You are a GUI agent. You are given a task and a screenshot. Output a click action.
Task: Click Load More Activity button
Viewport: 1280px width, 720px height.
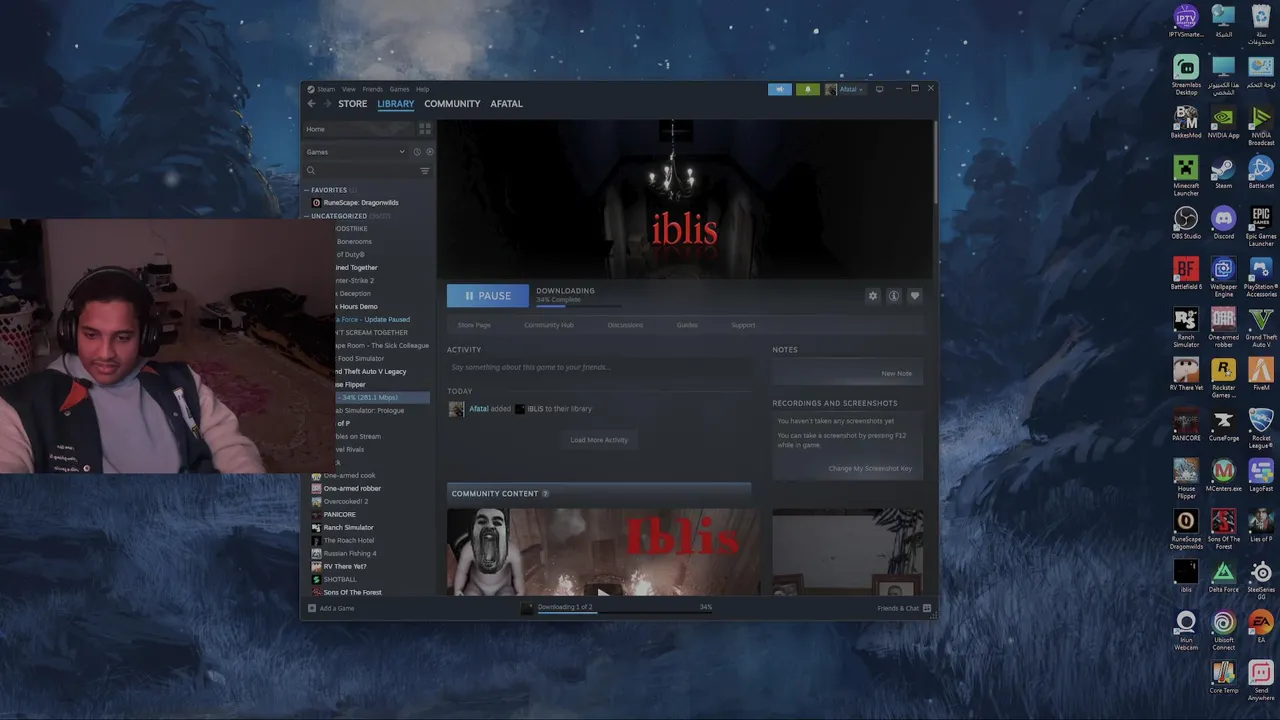pyautogui.click(x=599, y=440)
